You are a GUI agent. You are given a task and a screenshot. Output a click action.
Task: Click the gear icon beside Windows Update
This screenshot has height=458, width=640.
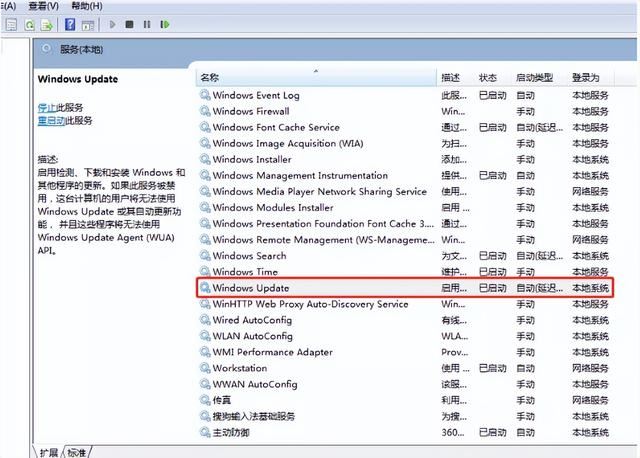coord(205,288)
